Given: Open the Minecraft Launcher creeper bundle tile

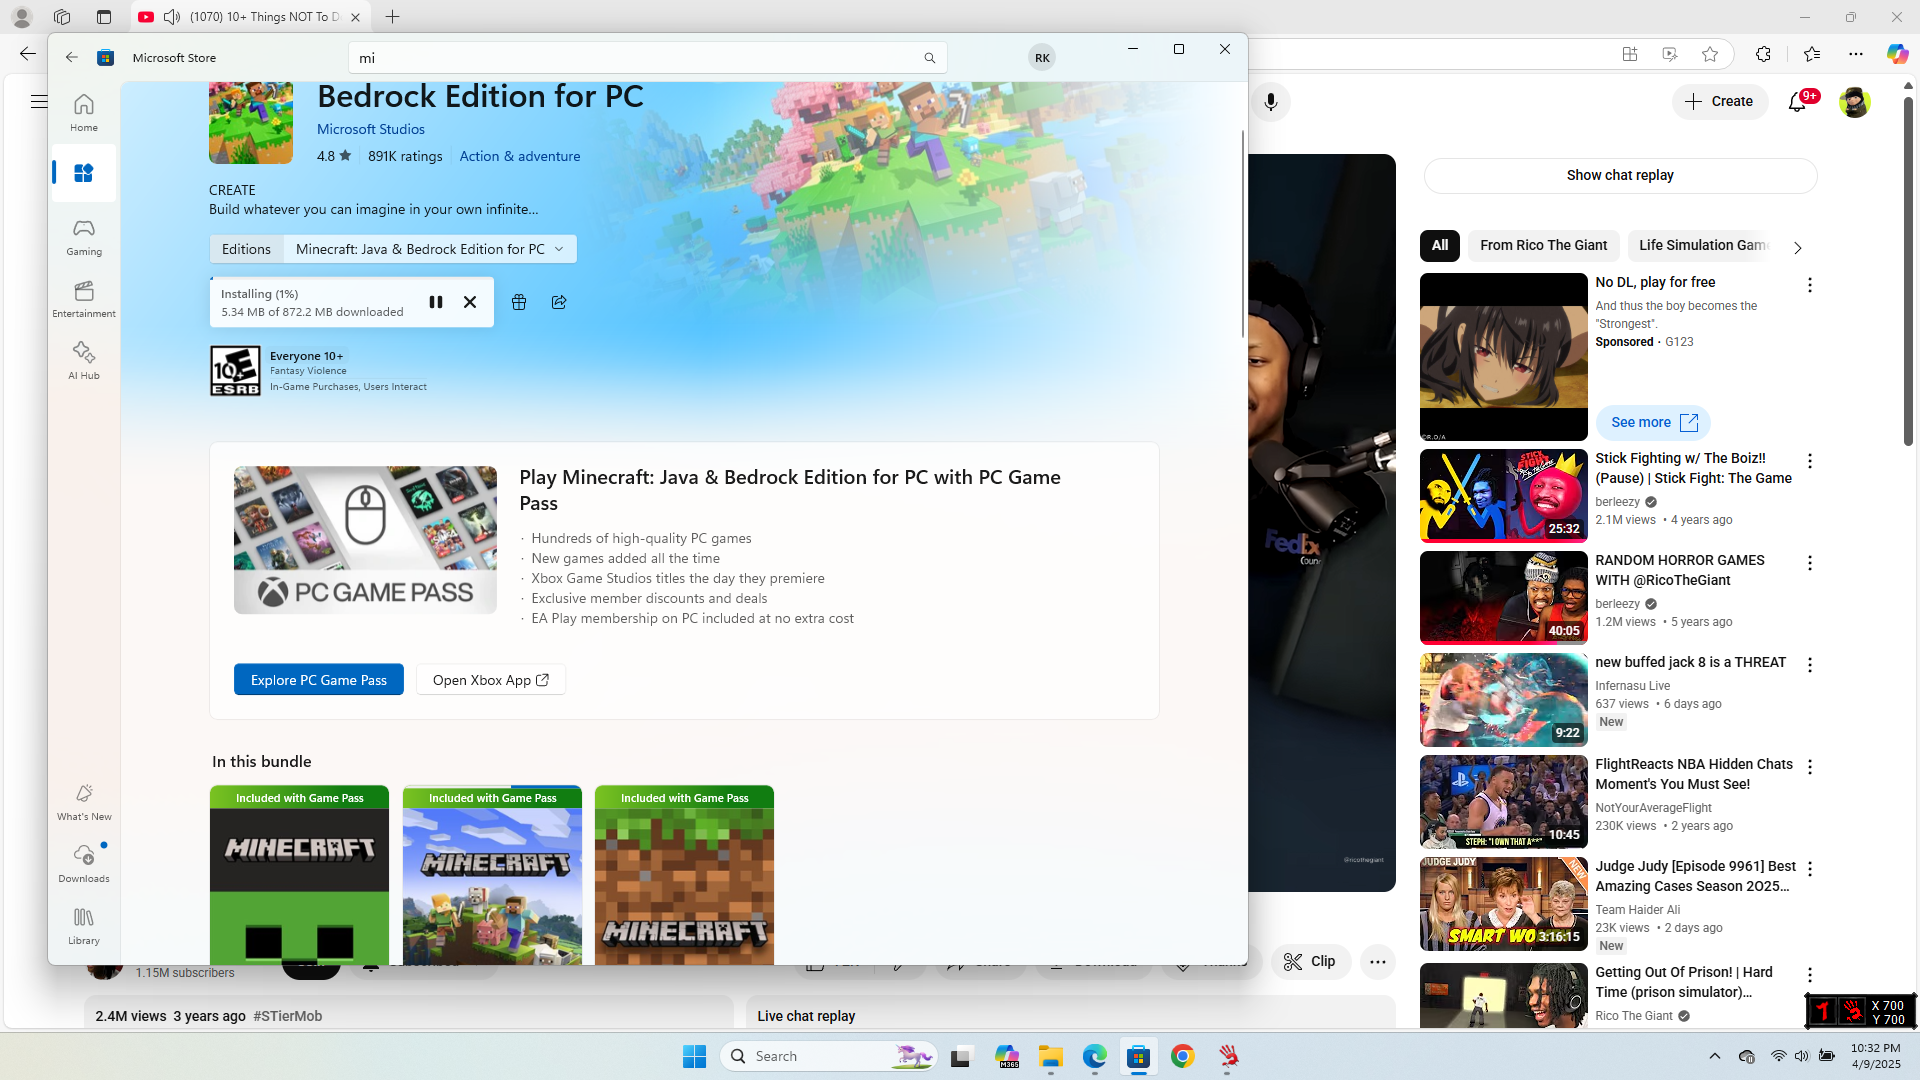Looking at the screenshot, I should click(299, 875).
